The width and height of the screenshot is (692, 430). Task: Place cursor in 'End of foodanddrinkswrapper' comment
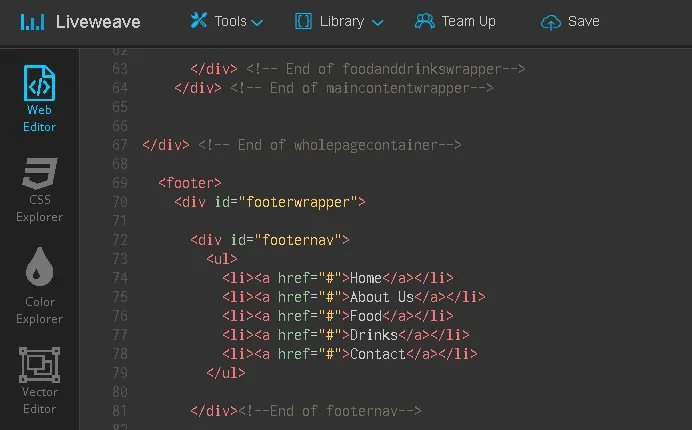[386, 69]
